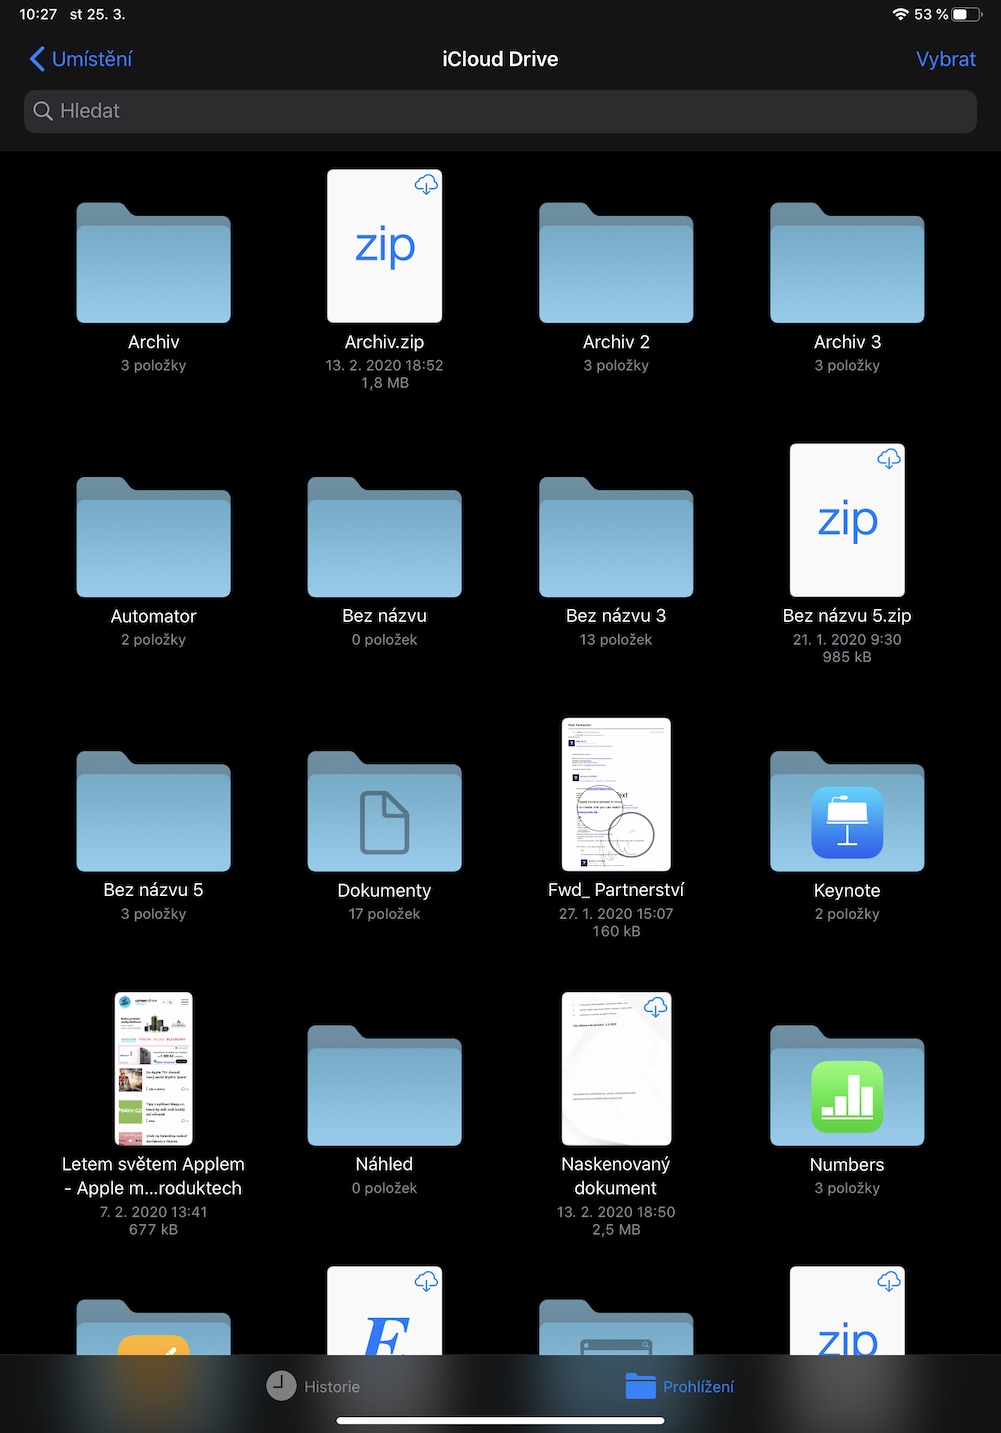The image size is (1001, 1433).
Task: Tap the "Archiv.zip" file name
Action: 385,342
